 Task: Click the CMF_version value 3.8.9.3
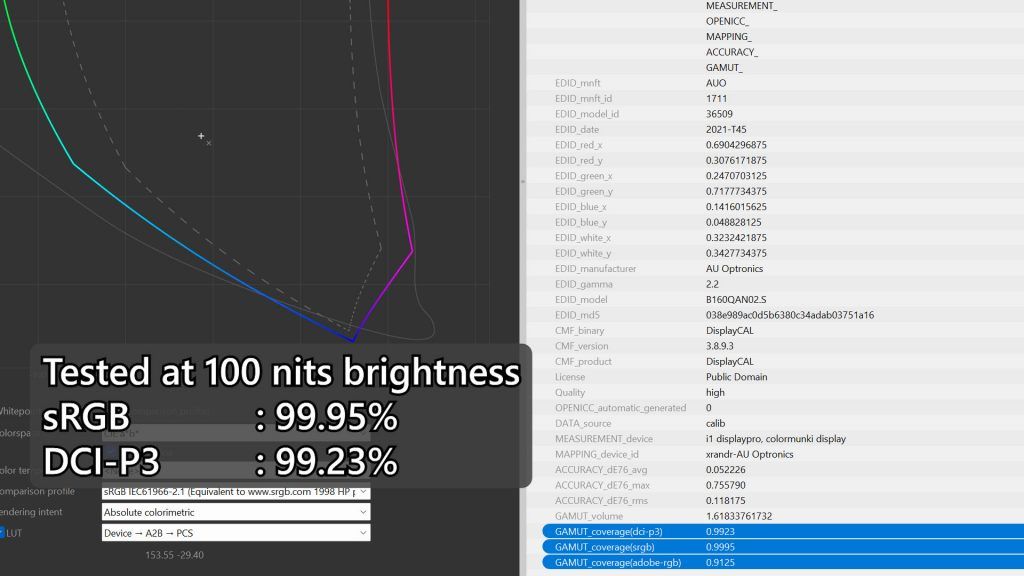719,346
